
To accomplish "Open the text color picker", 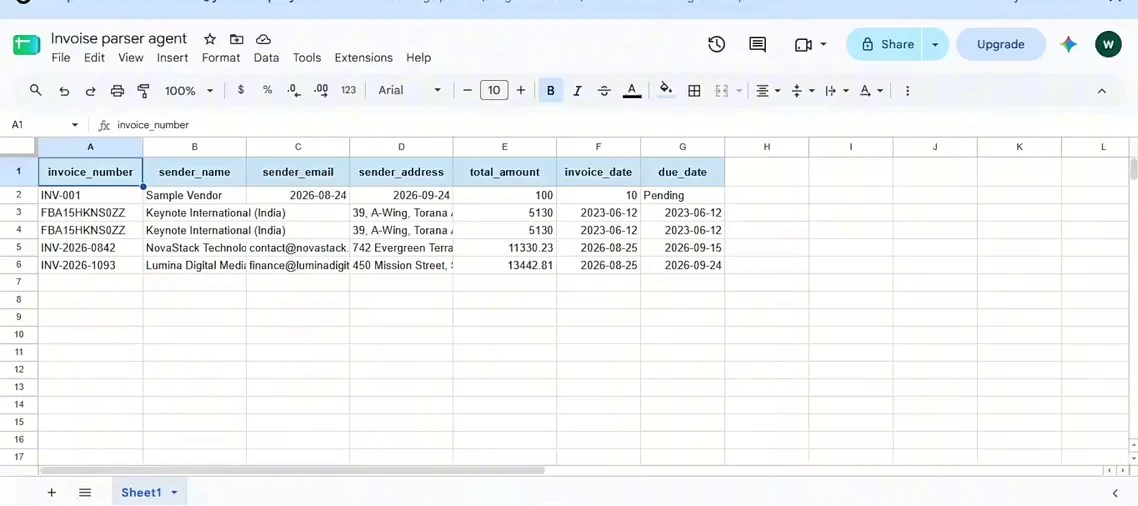I will [632, 91].
